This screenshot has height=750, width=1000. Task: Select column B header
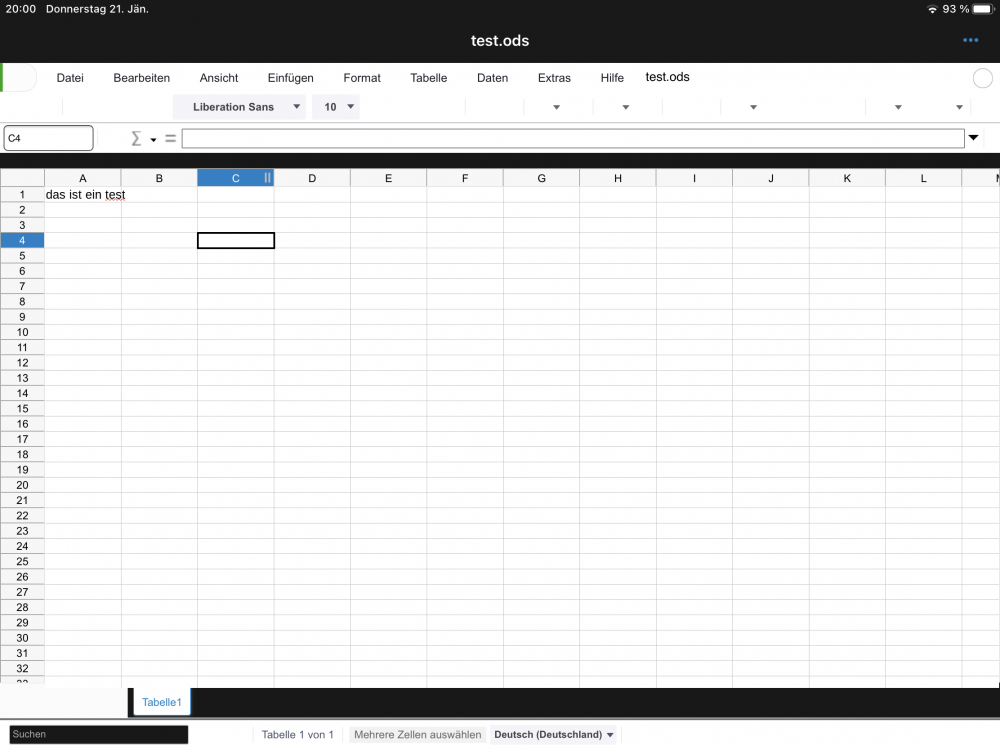pyautogui.click(x=159, y=179)
